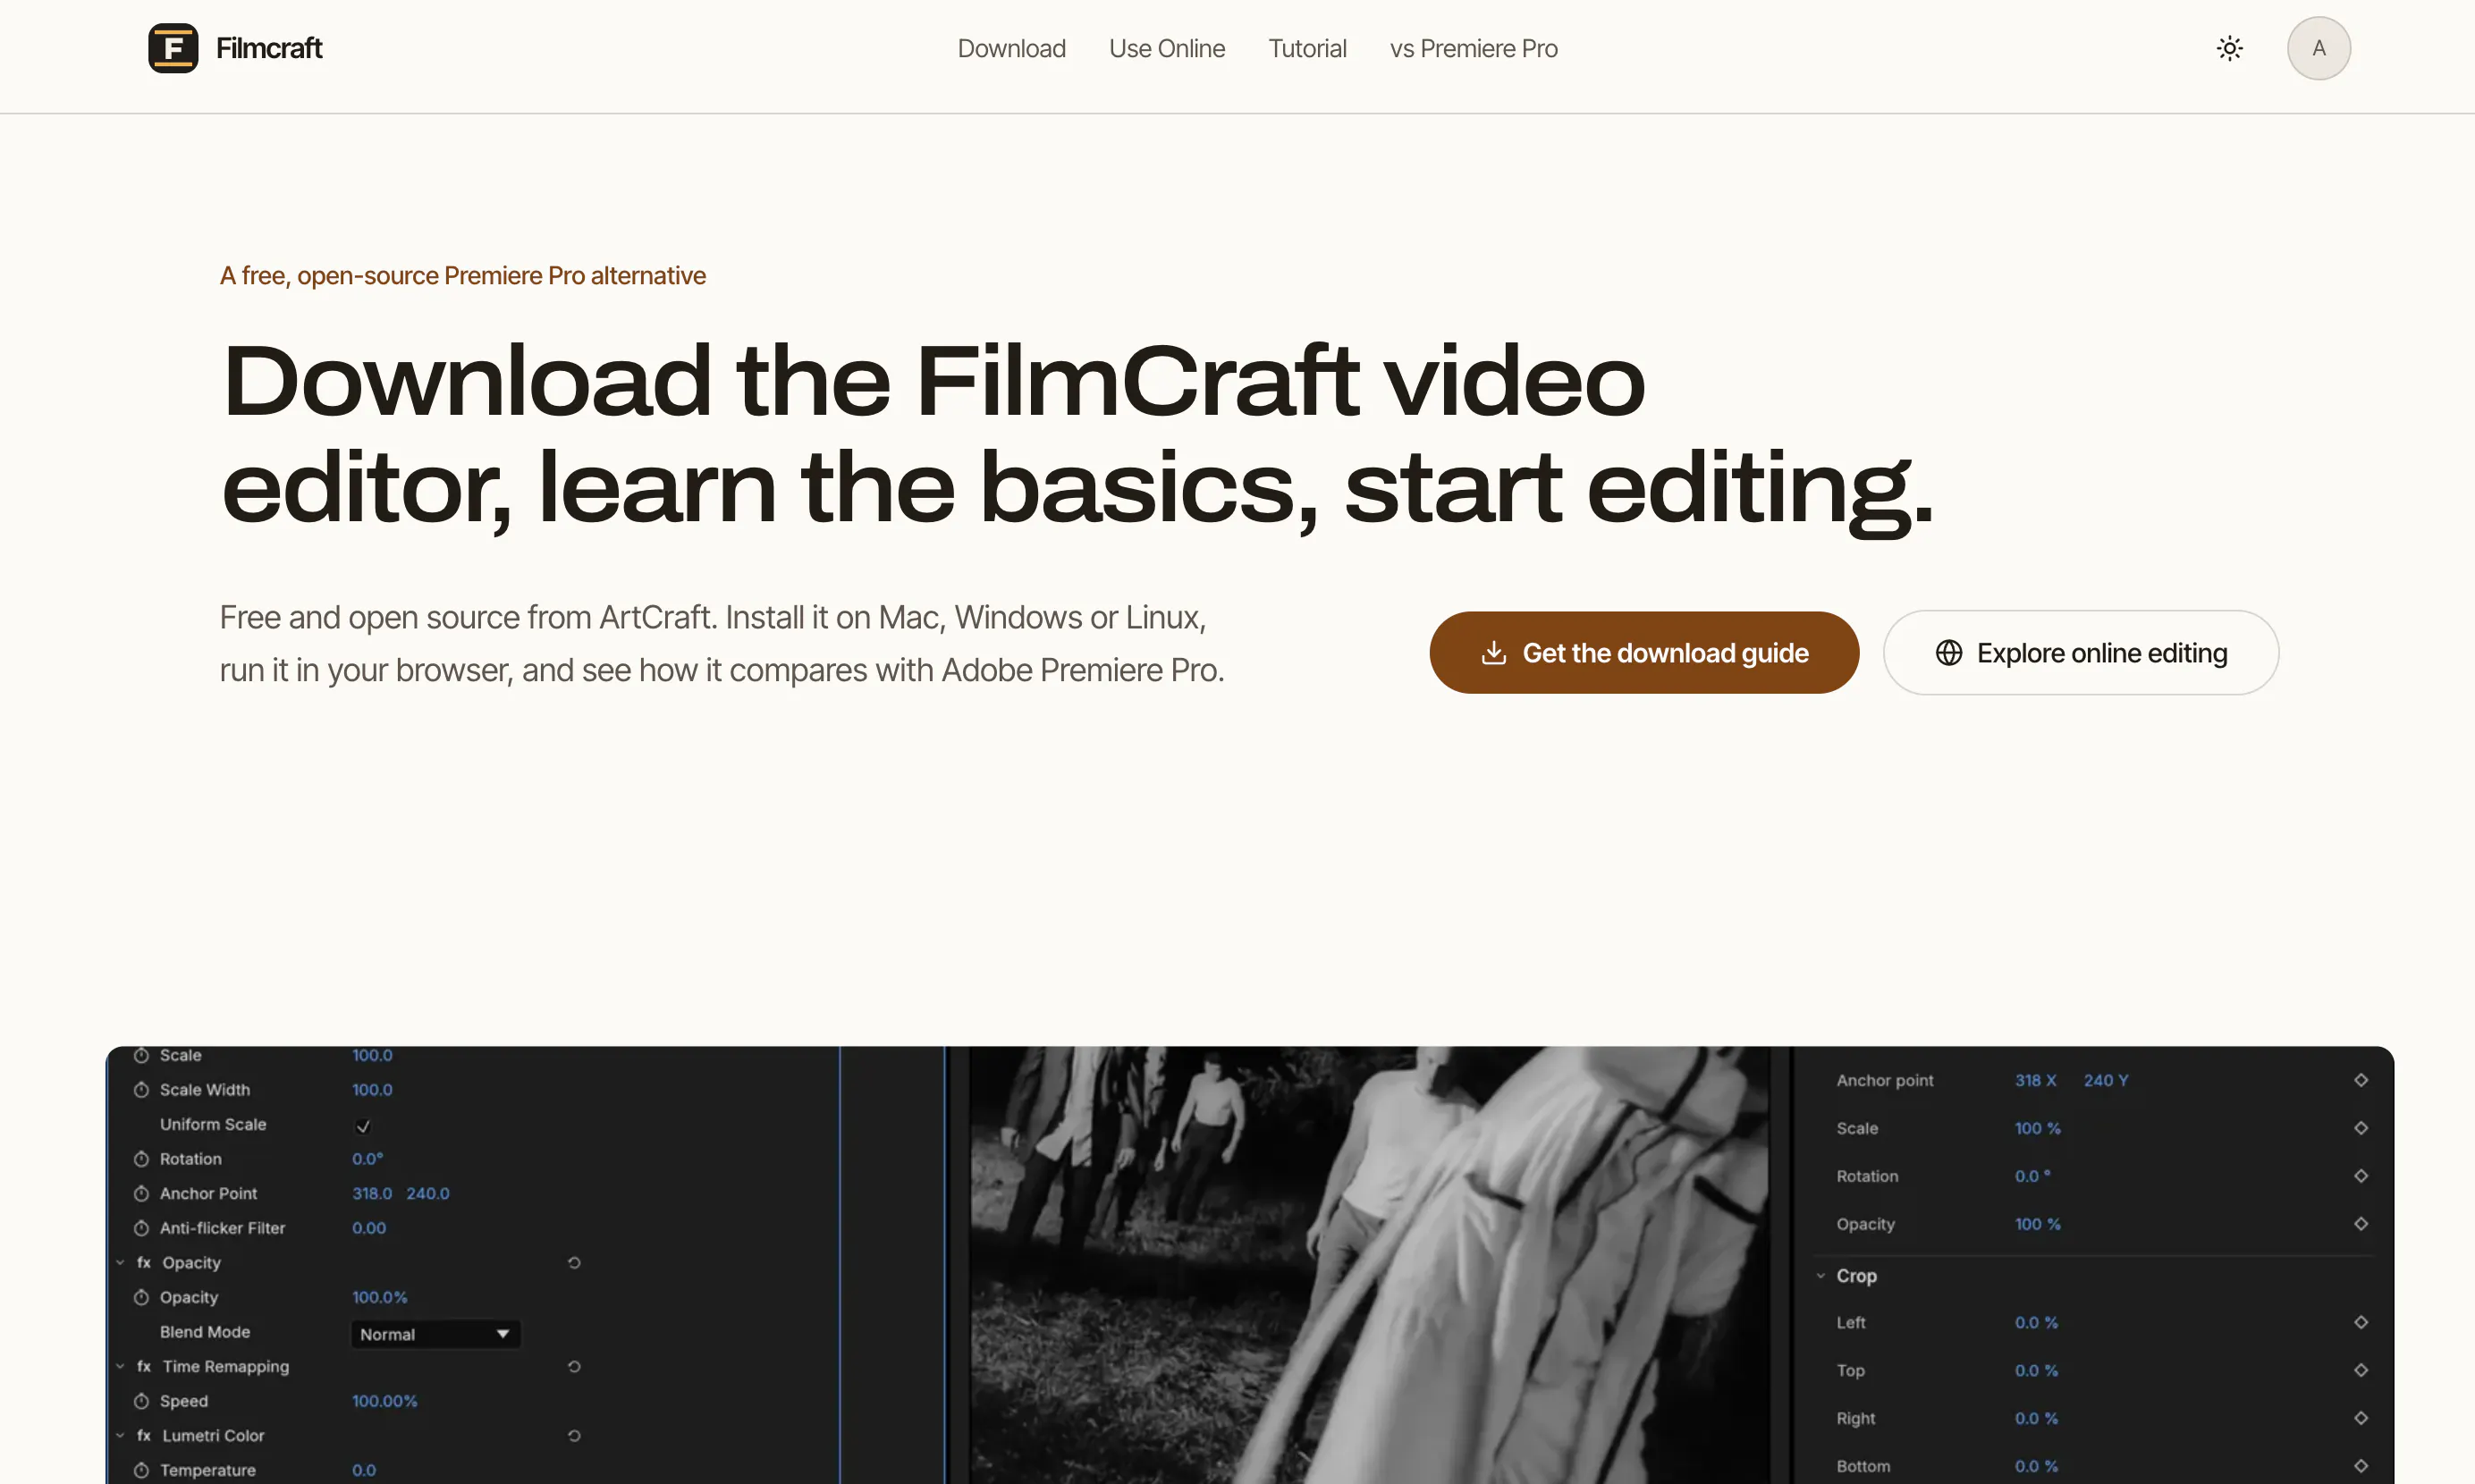Click the Anchor point 240 Y value

click(2105, 1079)
